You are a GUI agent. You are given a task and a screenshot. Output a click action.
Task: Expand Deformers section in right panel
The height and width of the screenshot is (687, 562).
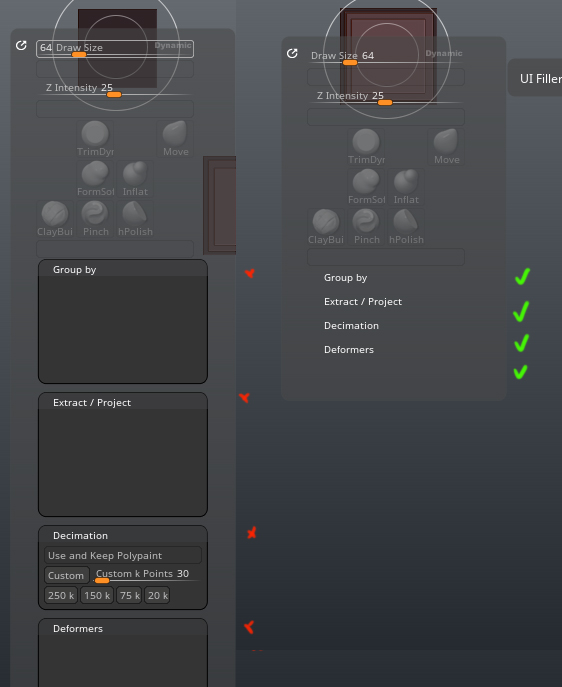click(x=349, y=350)
